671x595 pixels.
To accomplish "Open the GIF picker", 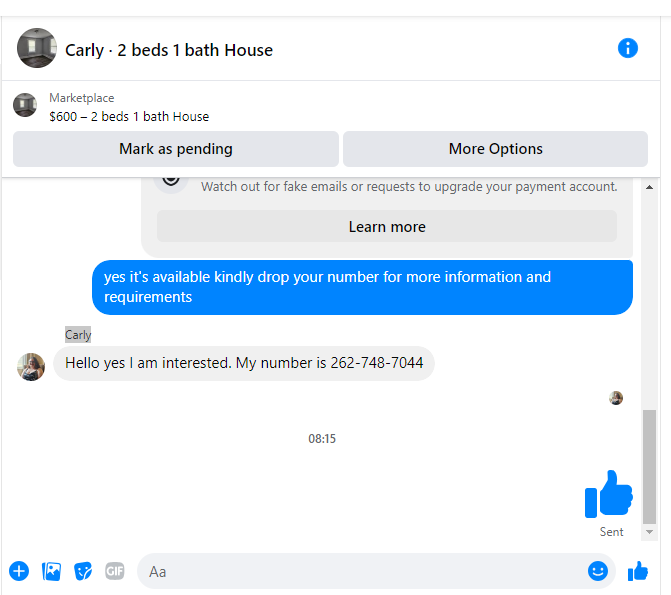I will (115, 571).
